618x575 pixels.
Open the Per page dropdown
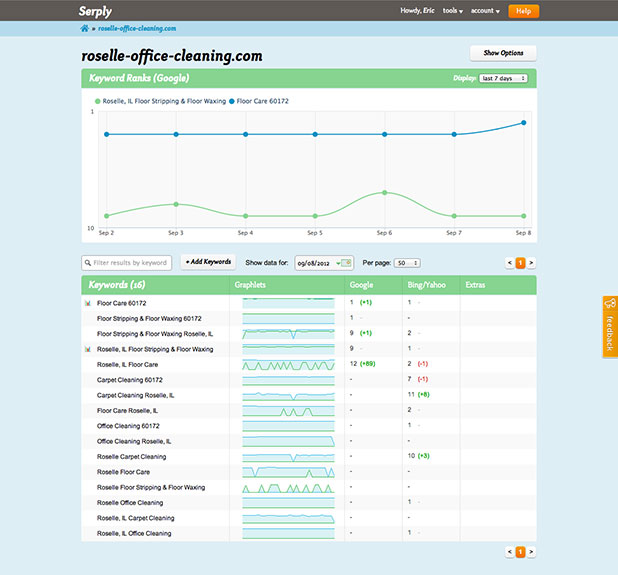point(407,263)
